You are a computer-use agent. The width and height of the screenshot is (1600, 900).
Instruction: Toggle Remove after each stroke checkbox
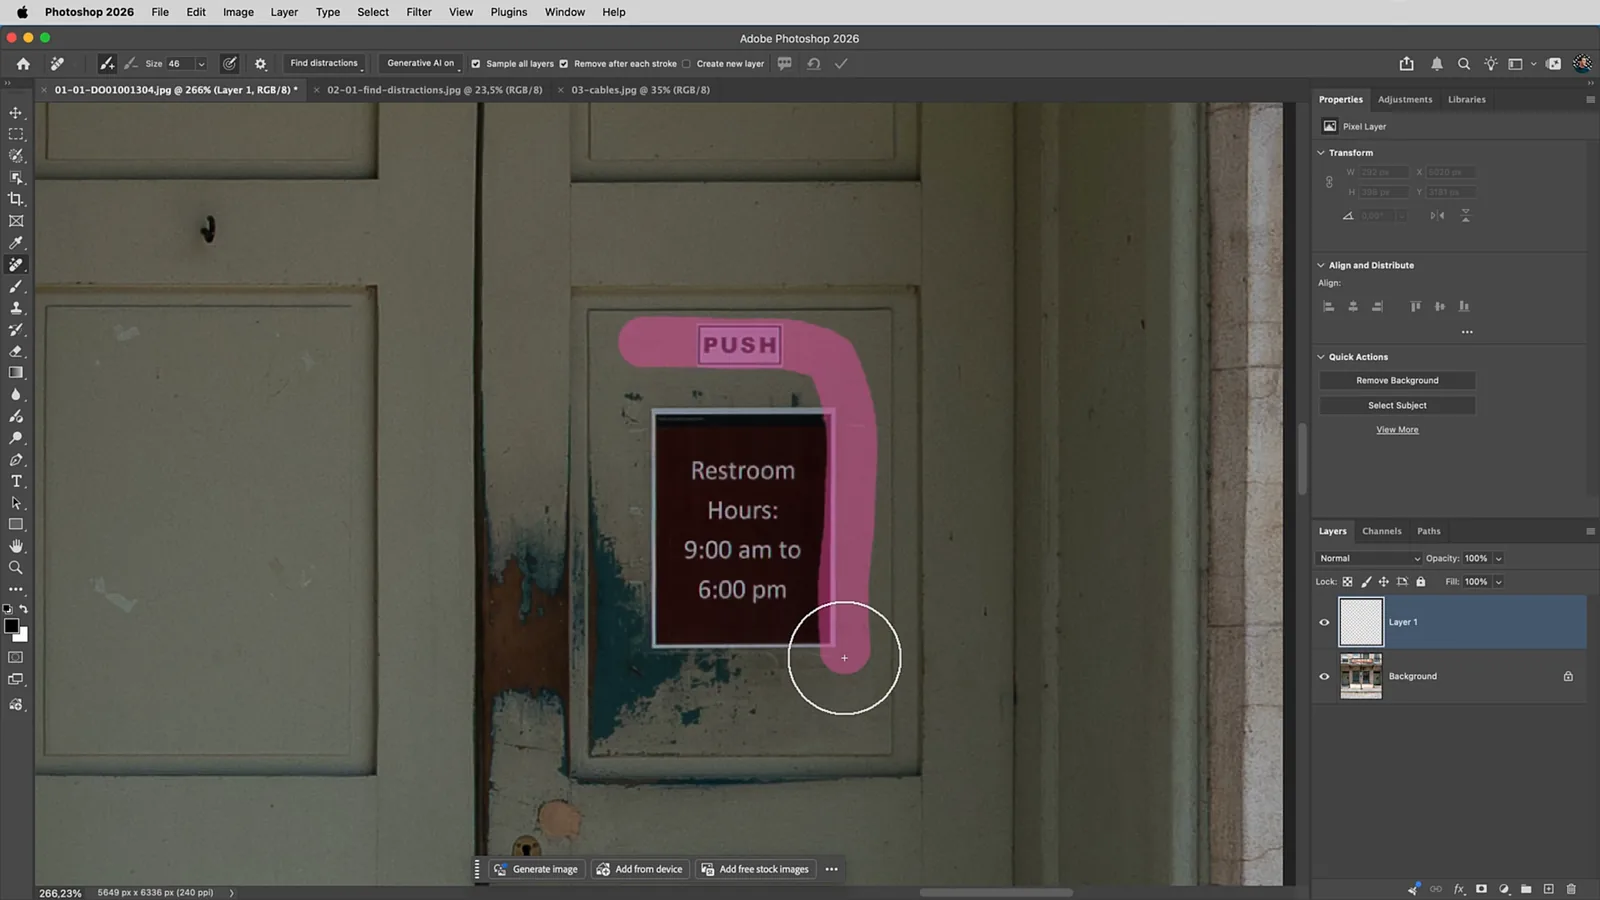[564, 64]
